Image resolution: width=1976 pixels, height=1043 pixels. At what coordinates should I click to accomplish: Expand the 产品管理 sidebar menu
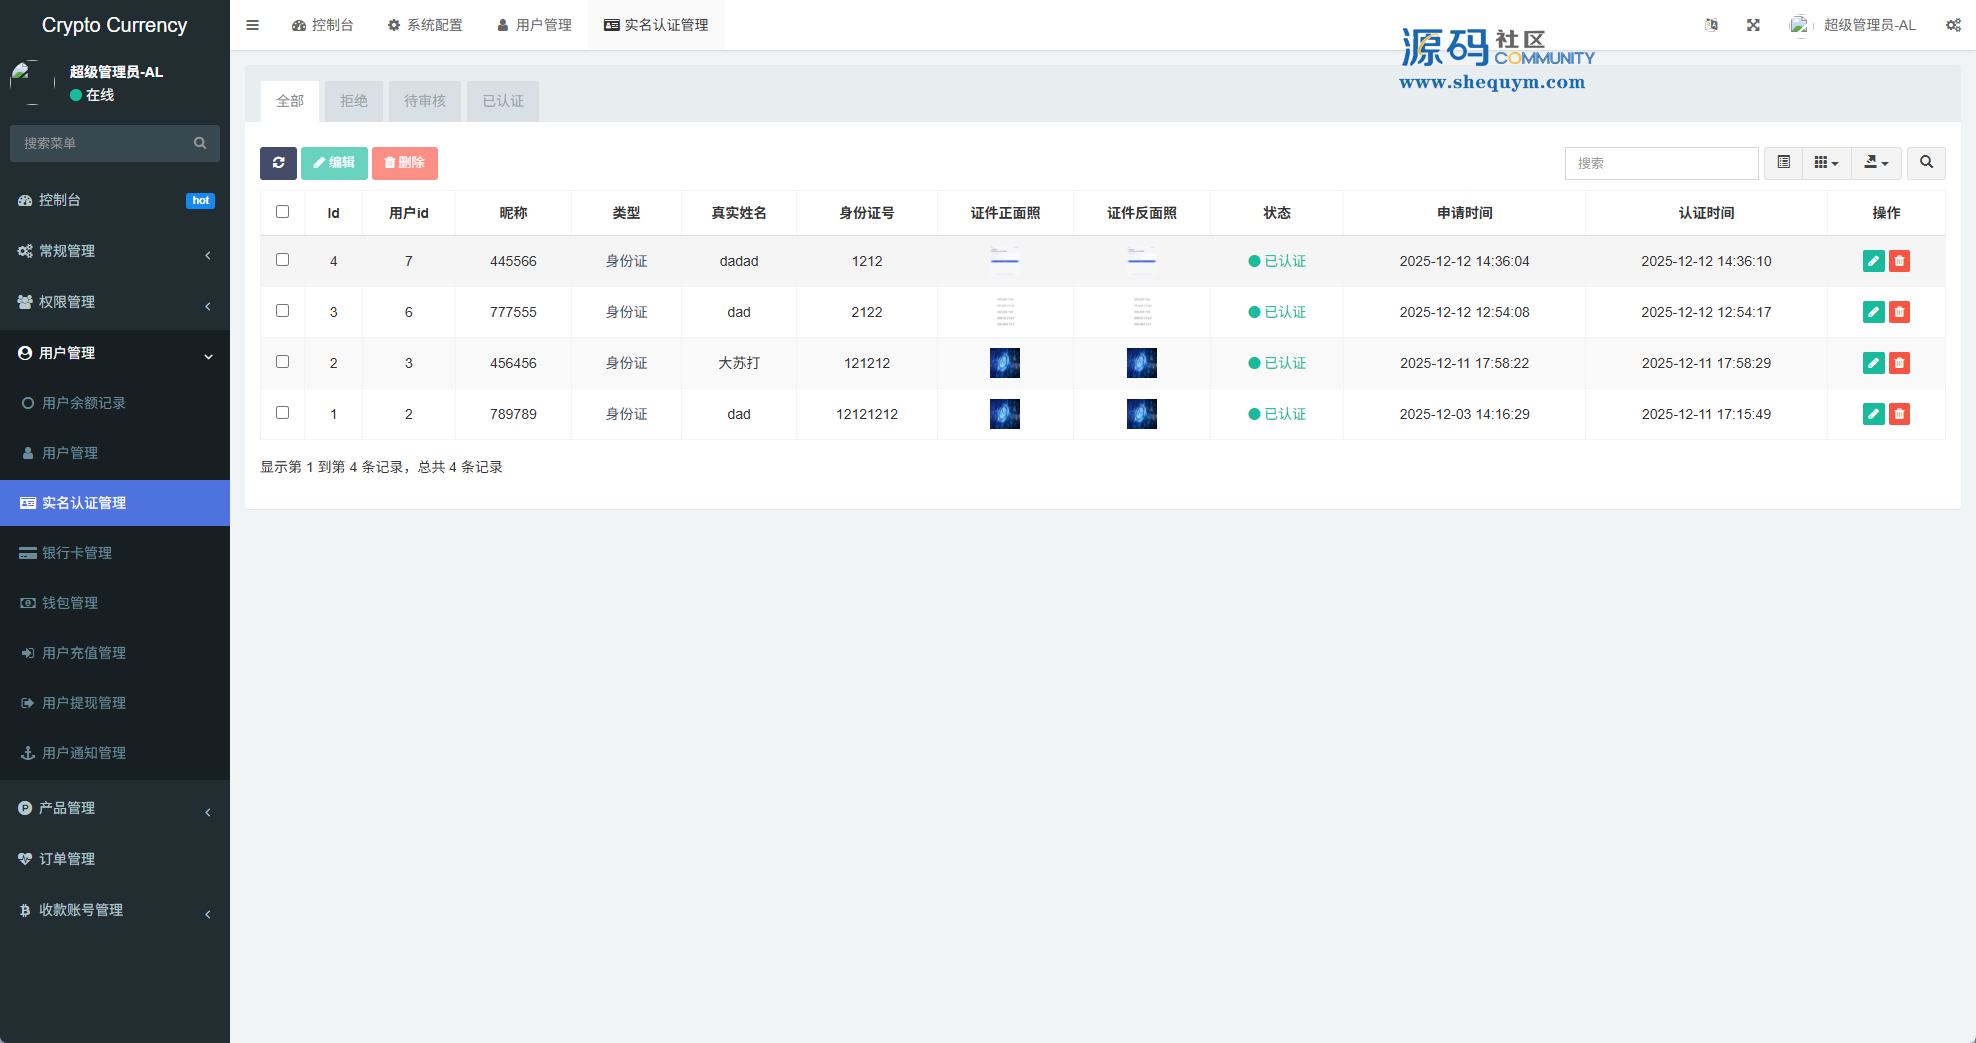[115, 808]
